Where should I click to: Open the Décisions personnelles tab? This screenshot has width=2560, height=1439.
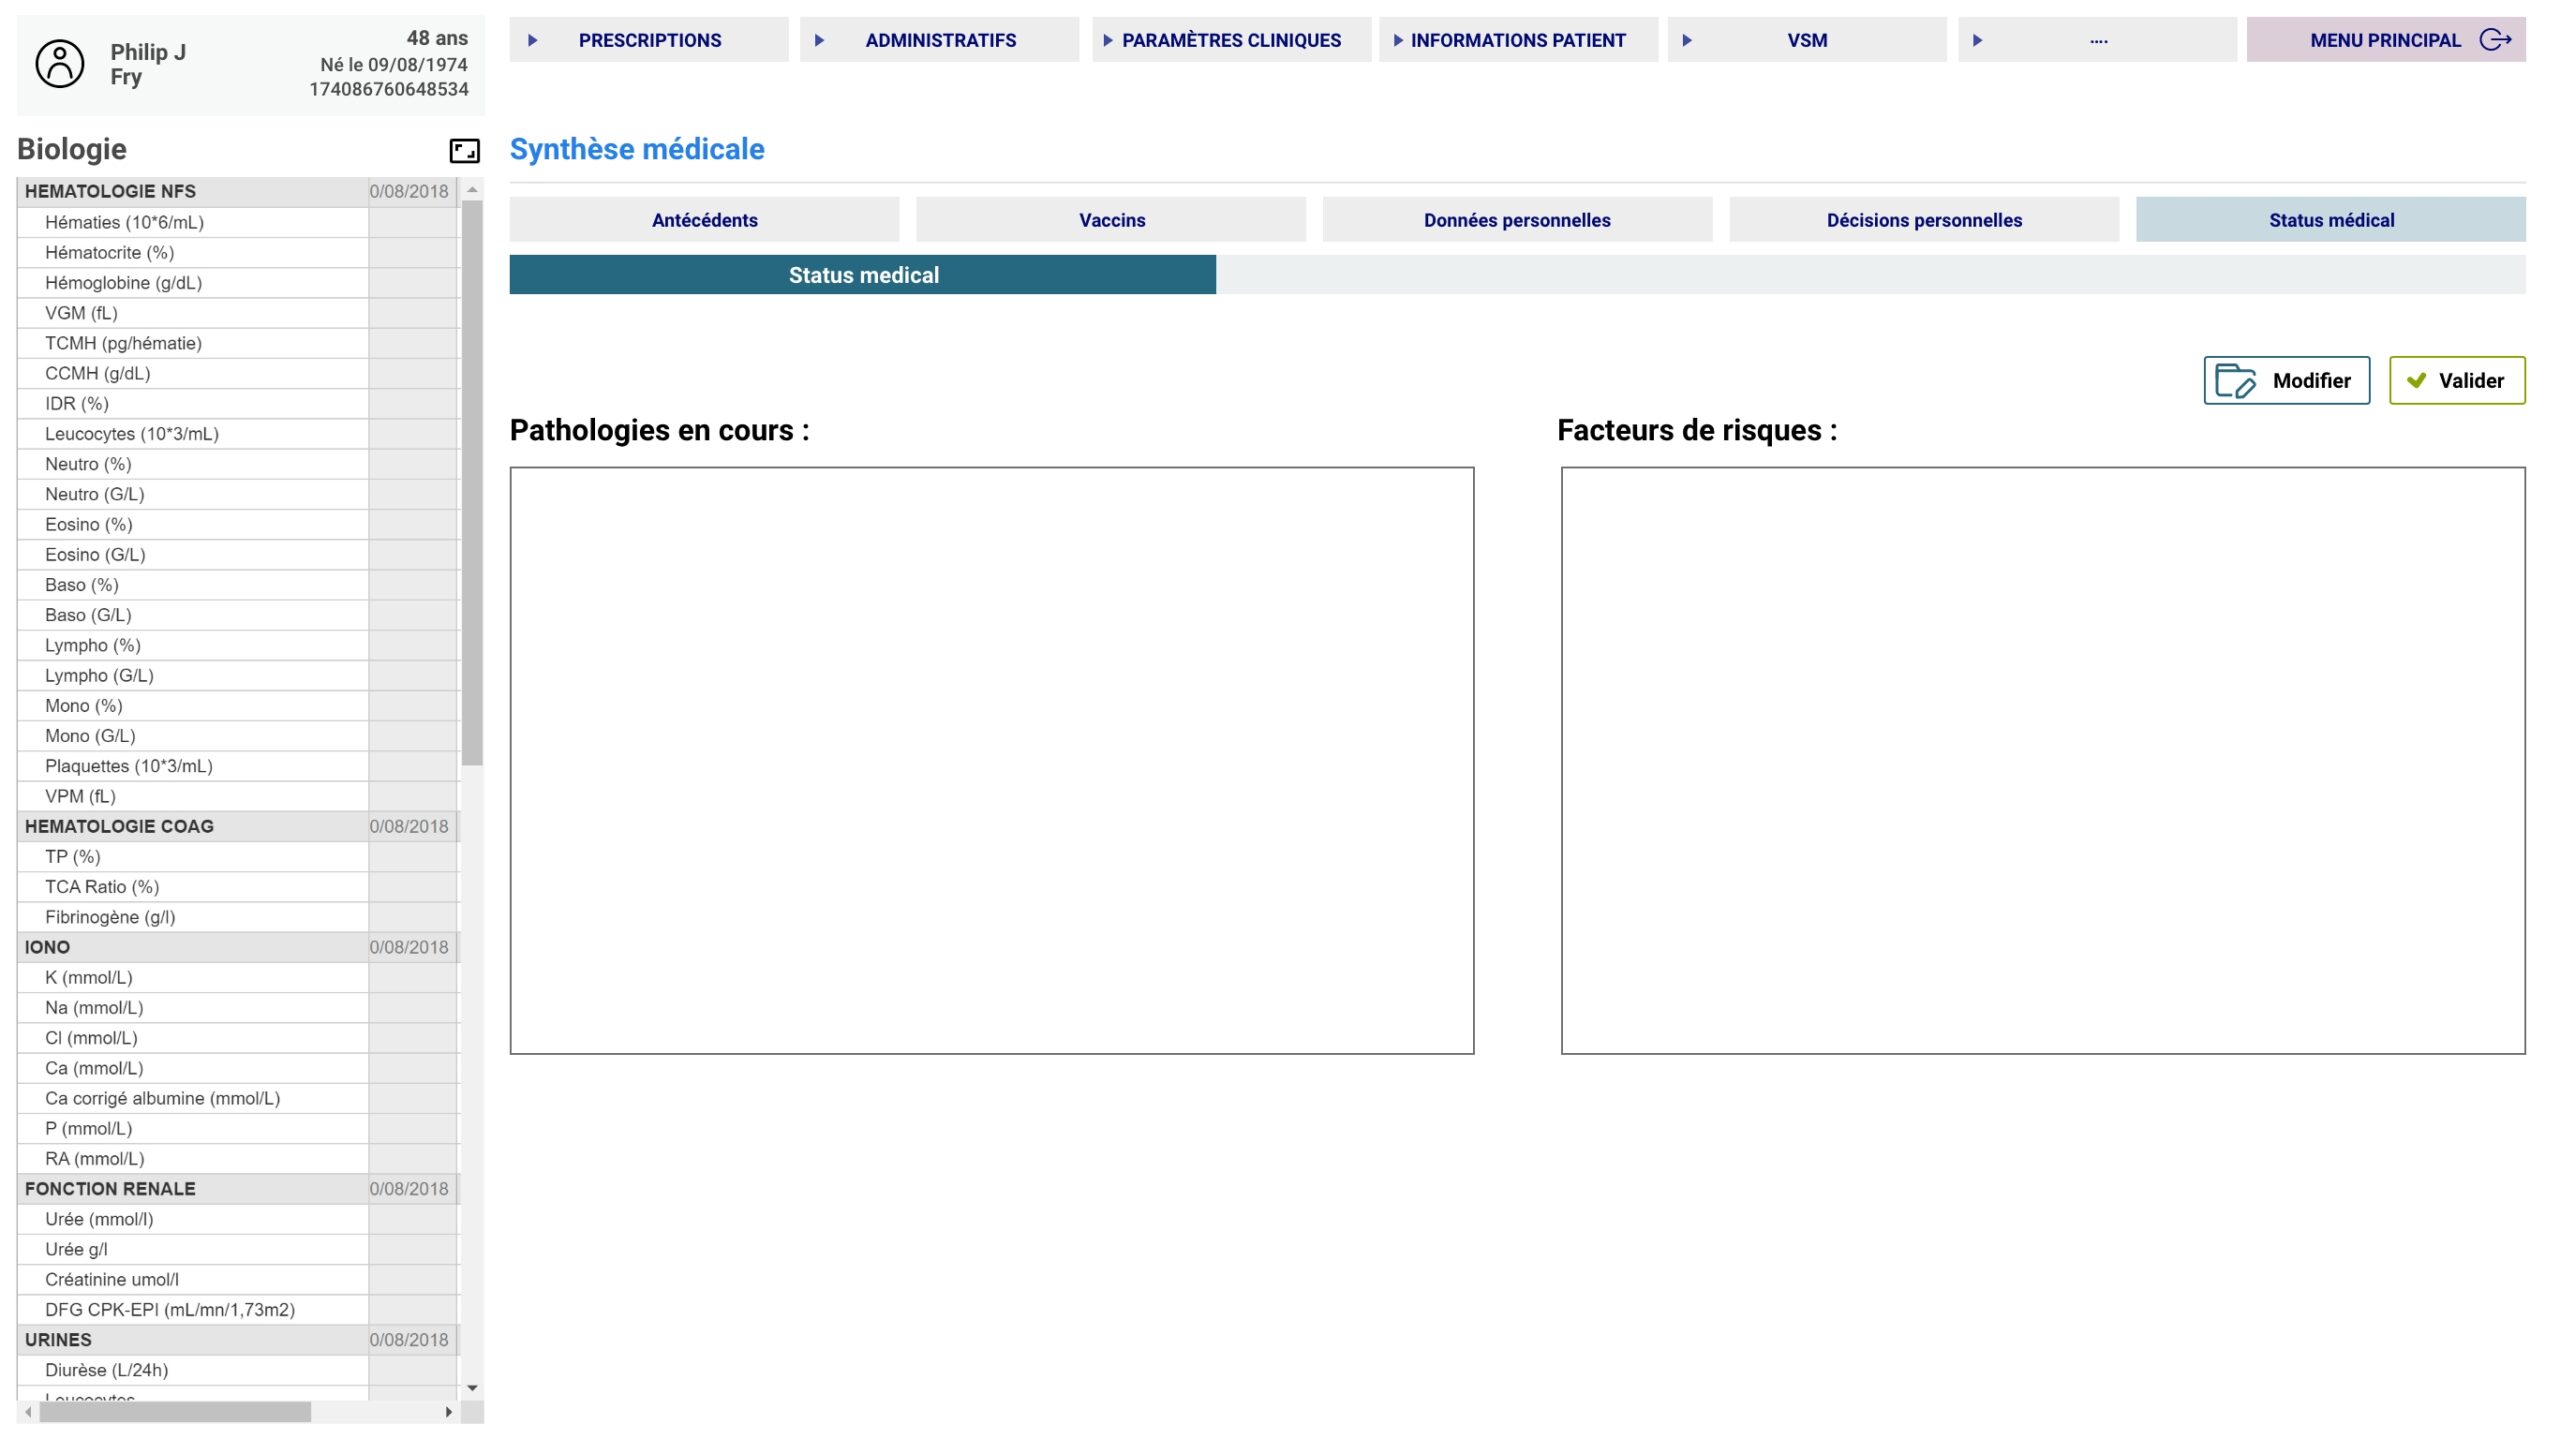click(x=1923, y=220)
